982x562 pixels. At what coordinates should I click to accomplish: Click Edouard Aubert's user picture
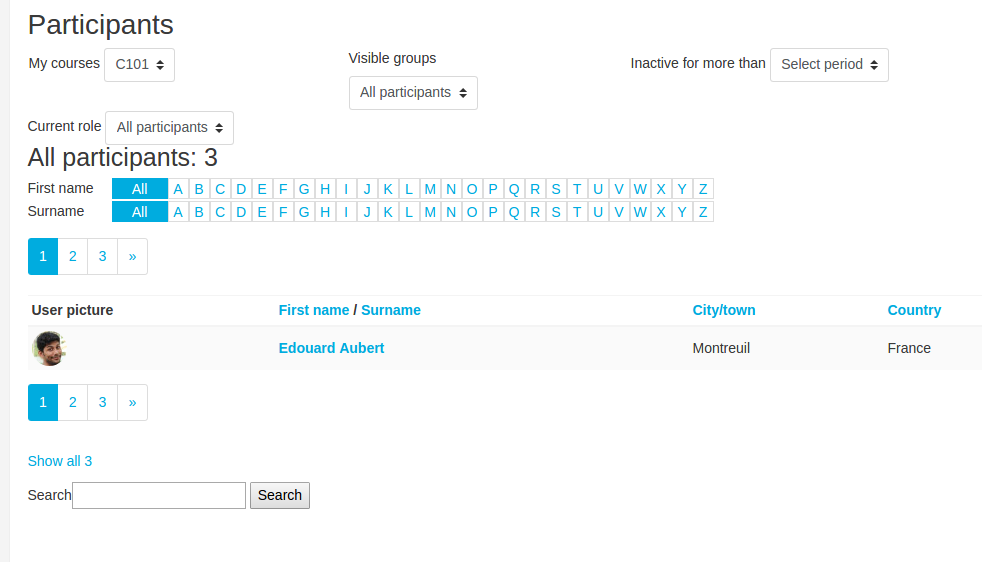coord(49,348)
